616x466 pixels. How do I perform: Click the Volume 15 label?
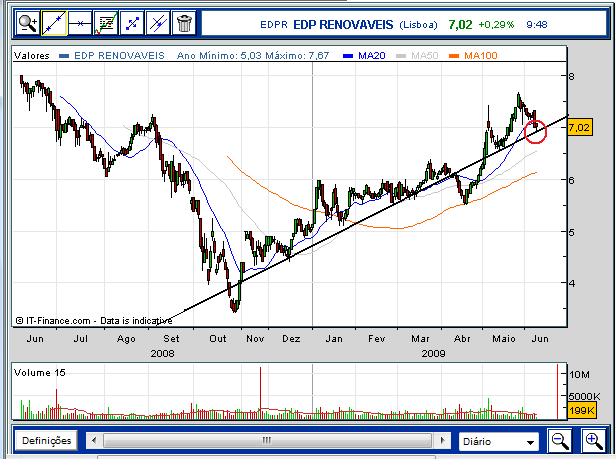[39, 372]
